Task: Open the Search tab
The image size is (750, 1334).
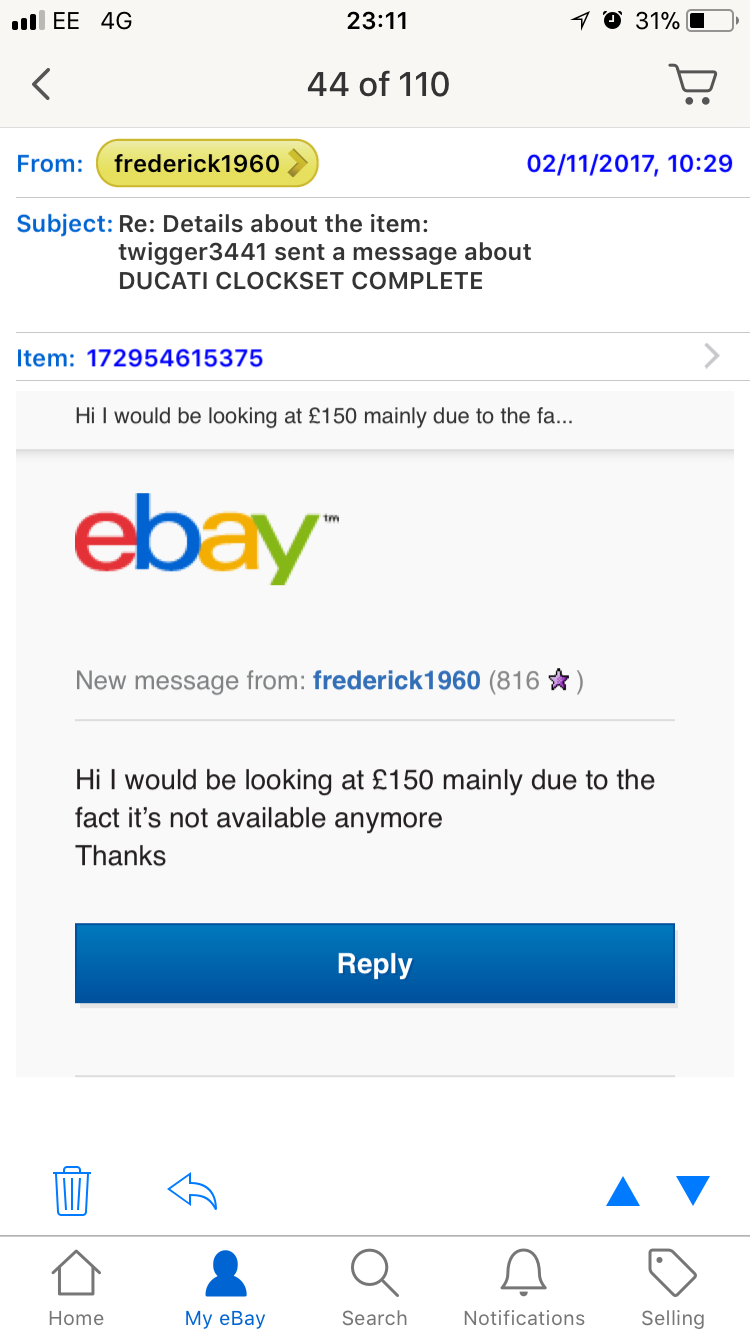Action: click(x=375, y=1290)
